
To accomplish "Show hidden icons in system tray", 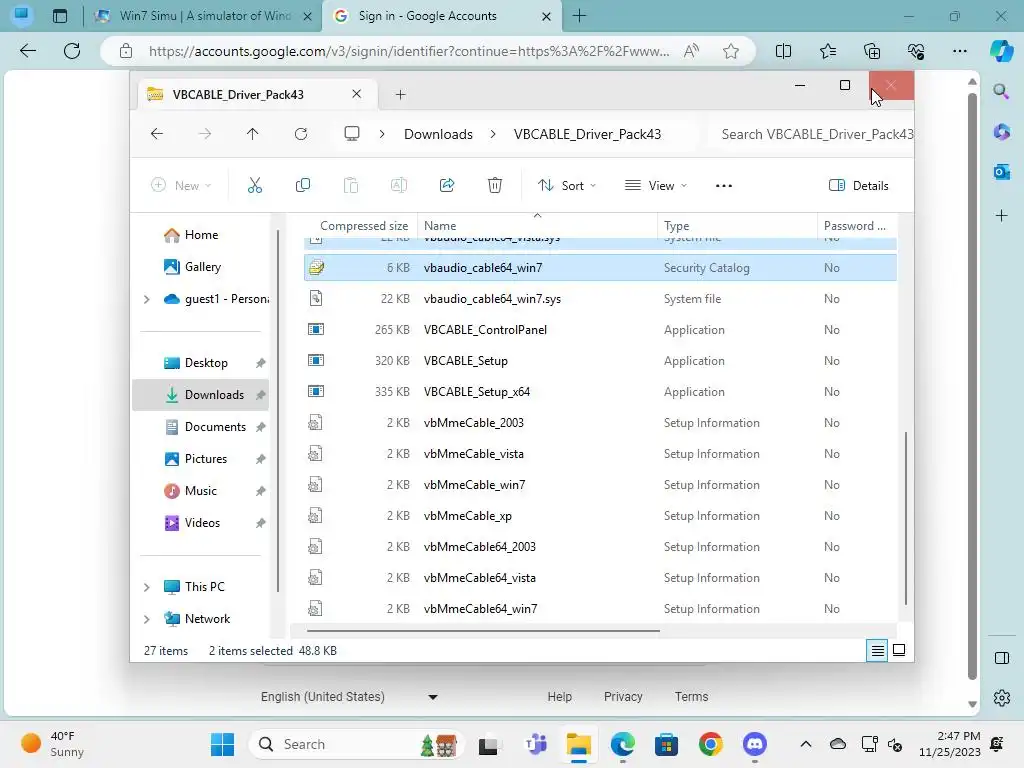I will (x=806, y=744).
